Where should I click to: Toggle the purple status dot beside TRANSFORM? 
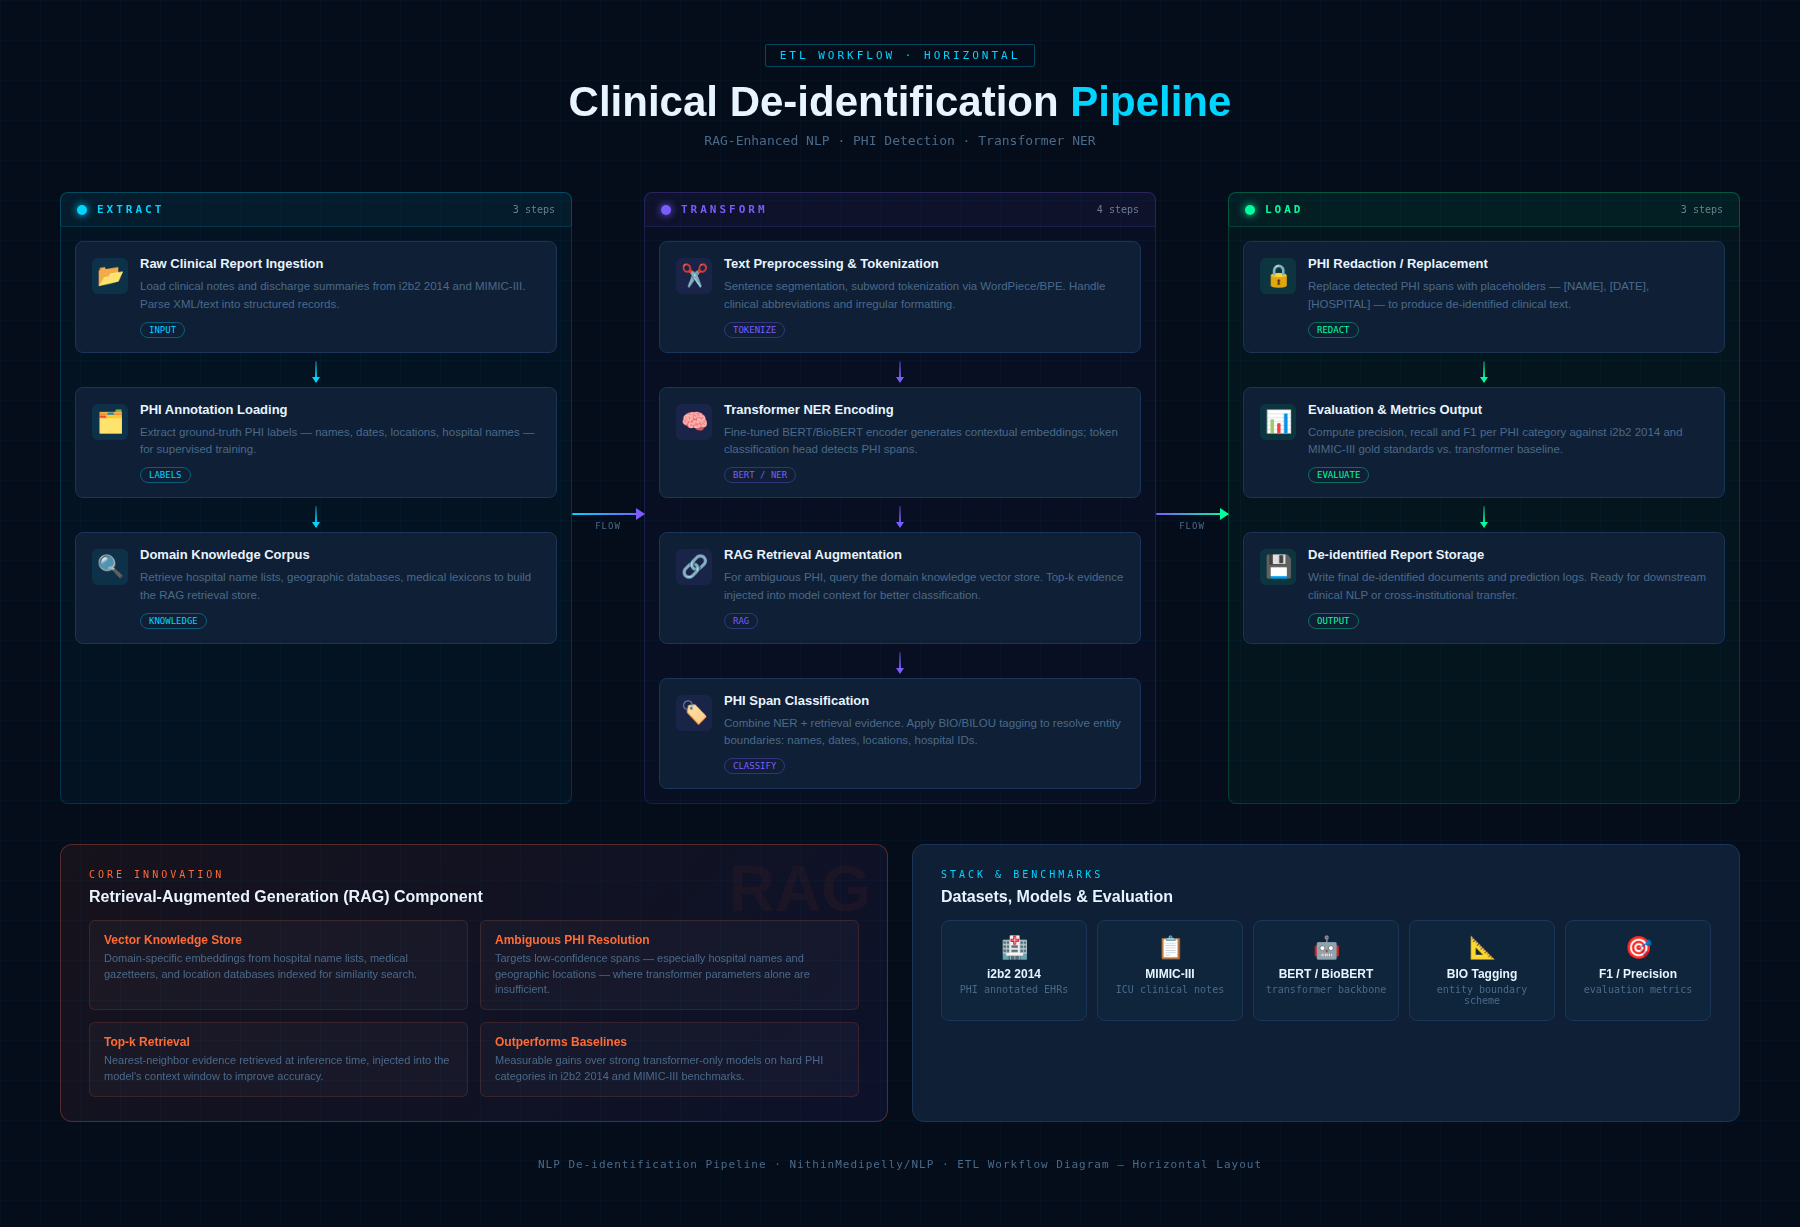665,209
